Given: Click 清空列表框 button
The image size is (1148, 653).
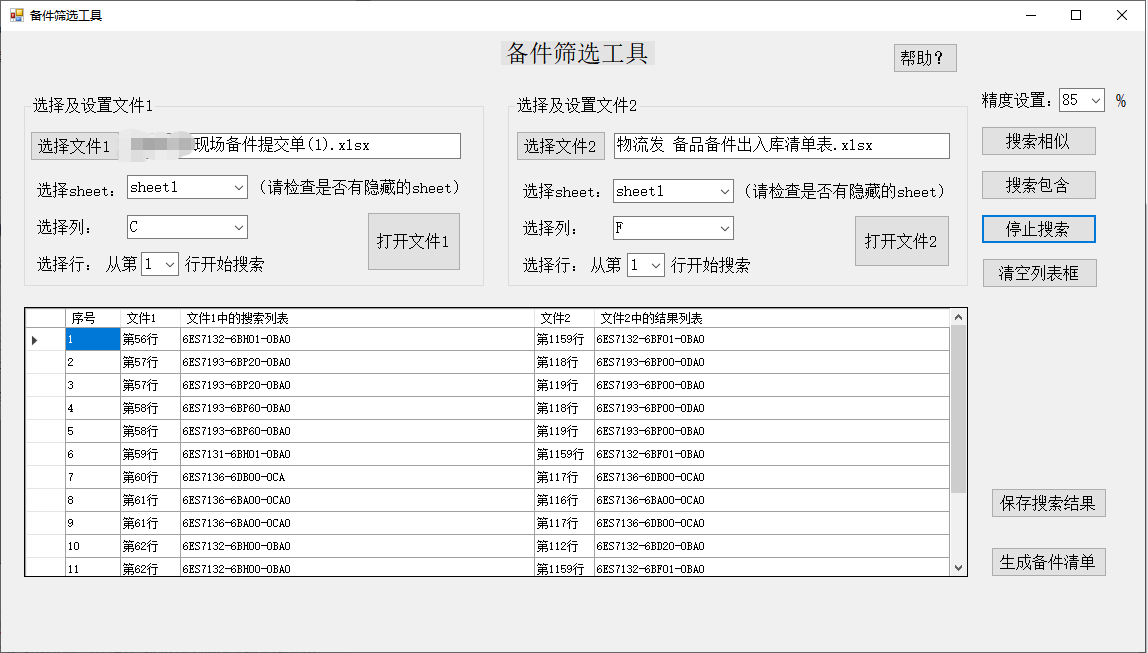Looking at the screenshot, I should coord(1039,273).
